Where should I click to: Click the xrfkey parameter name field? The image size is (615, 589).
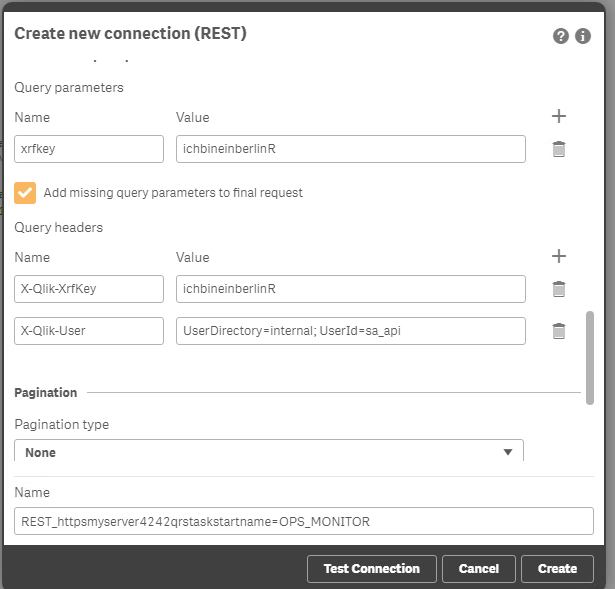pyautogui.click(x=89, y=149)
